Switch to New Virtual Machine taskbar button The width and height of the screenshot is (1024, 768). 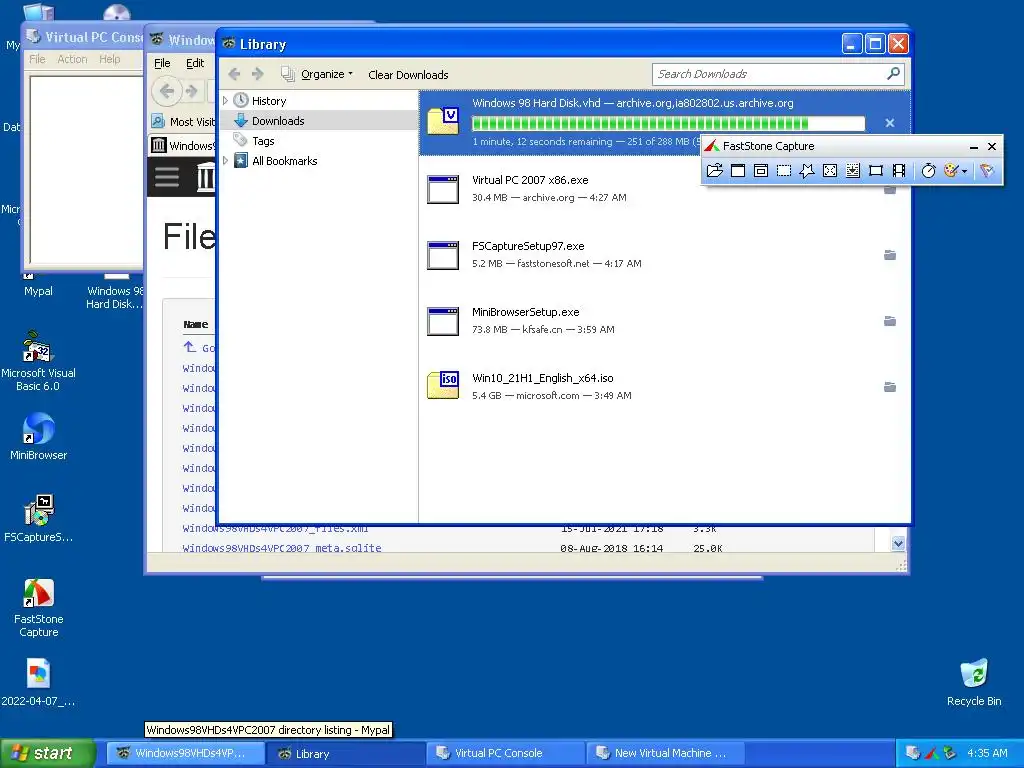pos(665,753)
